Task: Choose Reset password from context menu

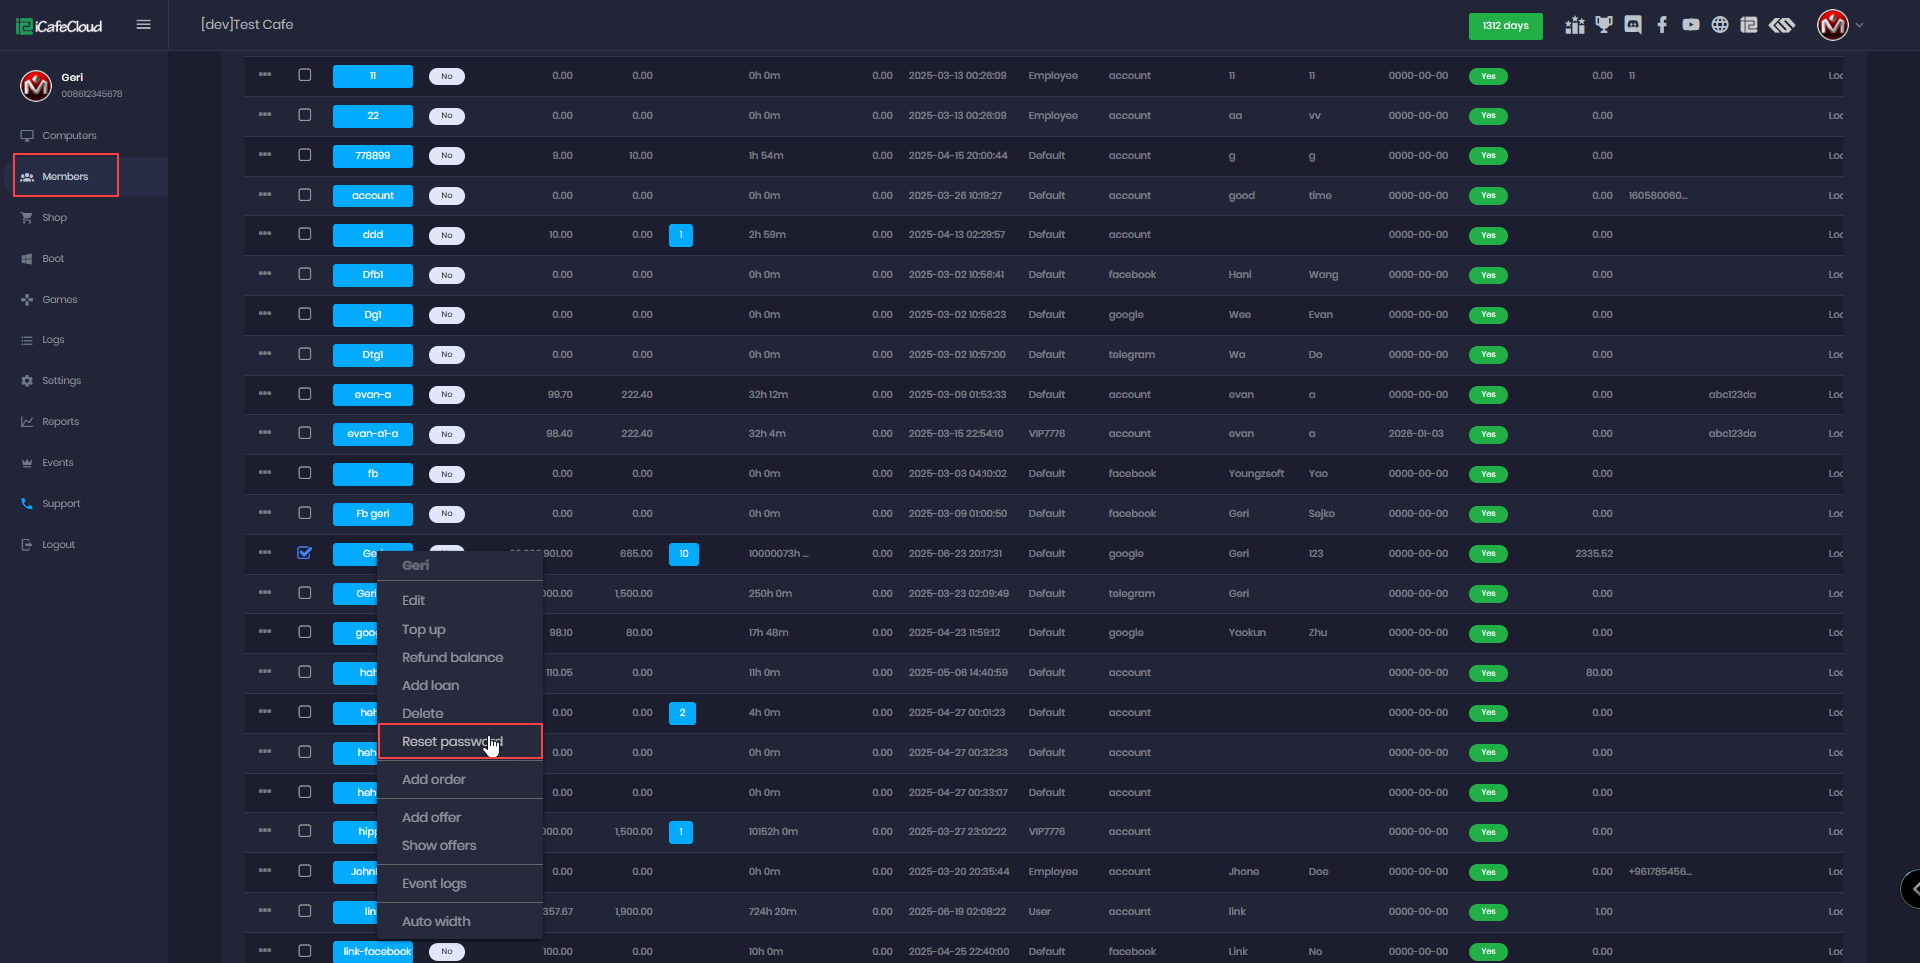Action: pos(452,742)
